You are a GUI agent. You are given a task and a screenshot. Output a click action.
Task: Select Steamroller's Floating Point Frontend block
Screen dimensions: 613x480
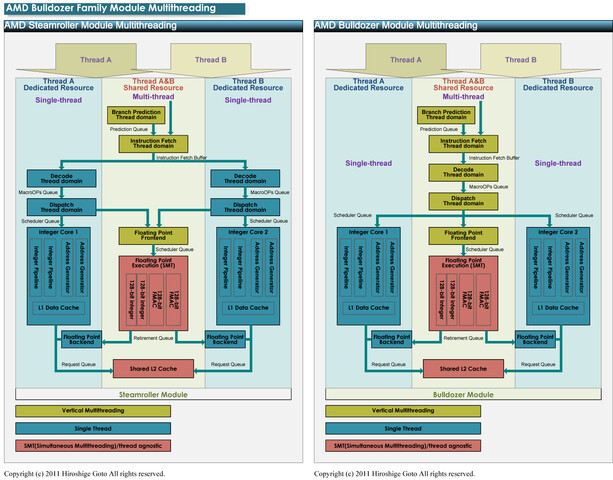click(x=153, y=236)
